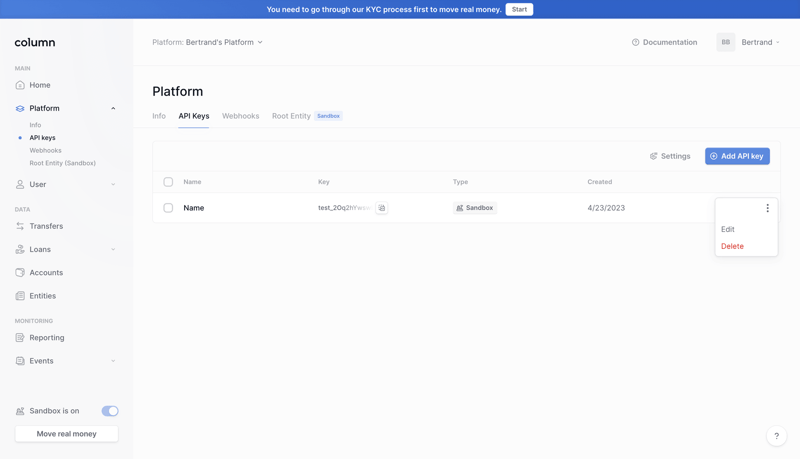
Task: Click the 4/23/2023 created date
Action: pos(606,208)
